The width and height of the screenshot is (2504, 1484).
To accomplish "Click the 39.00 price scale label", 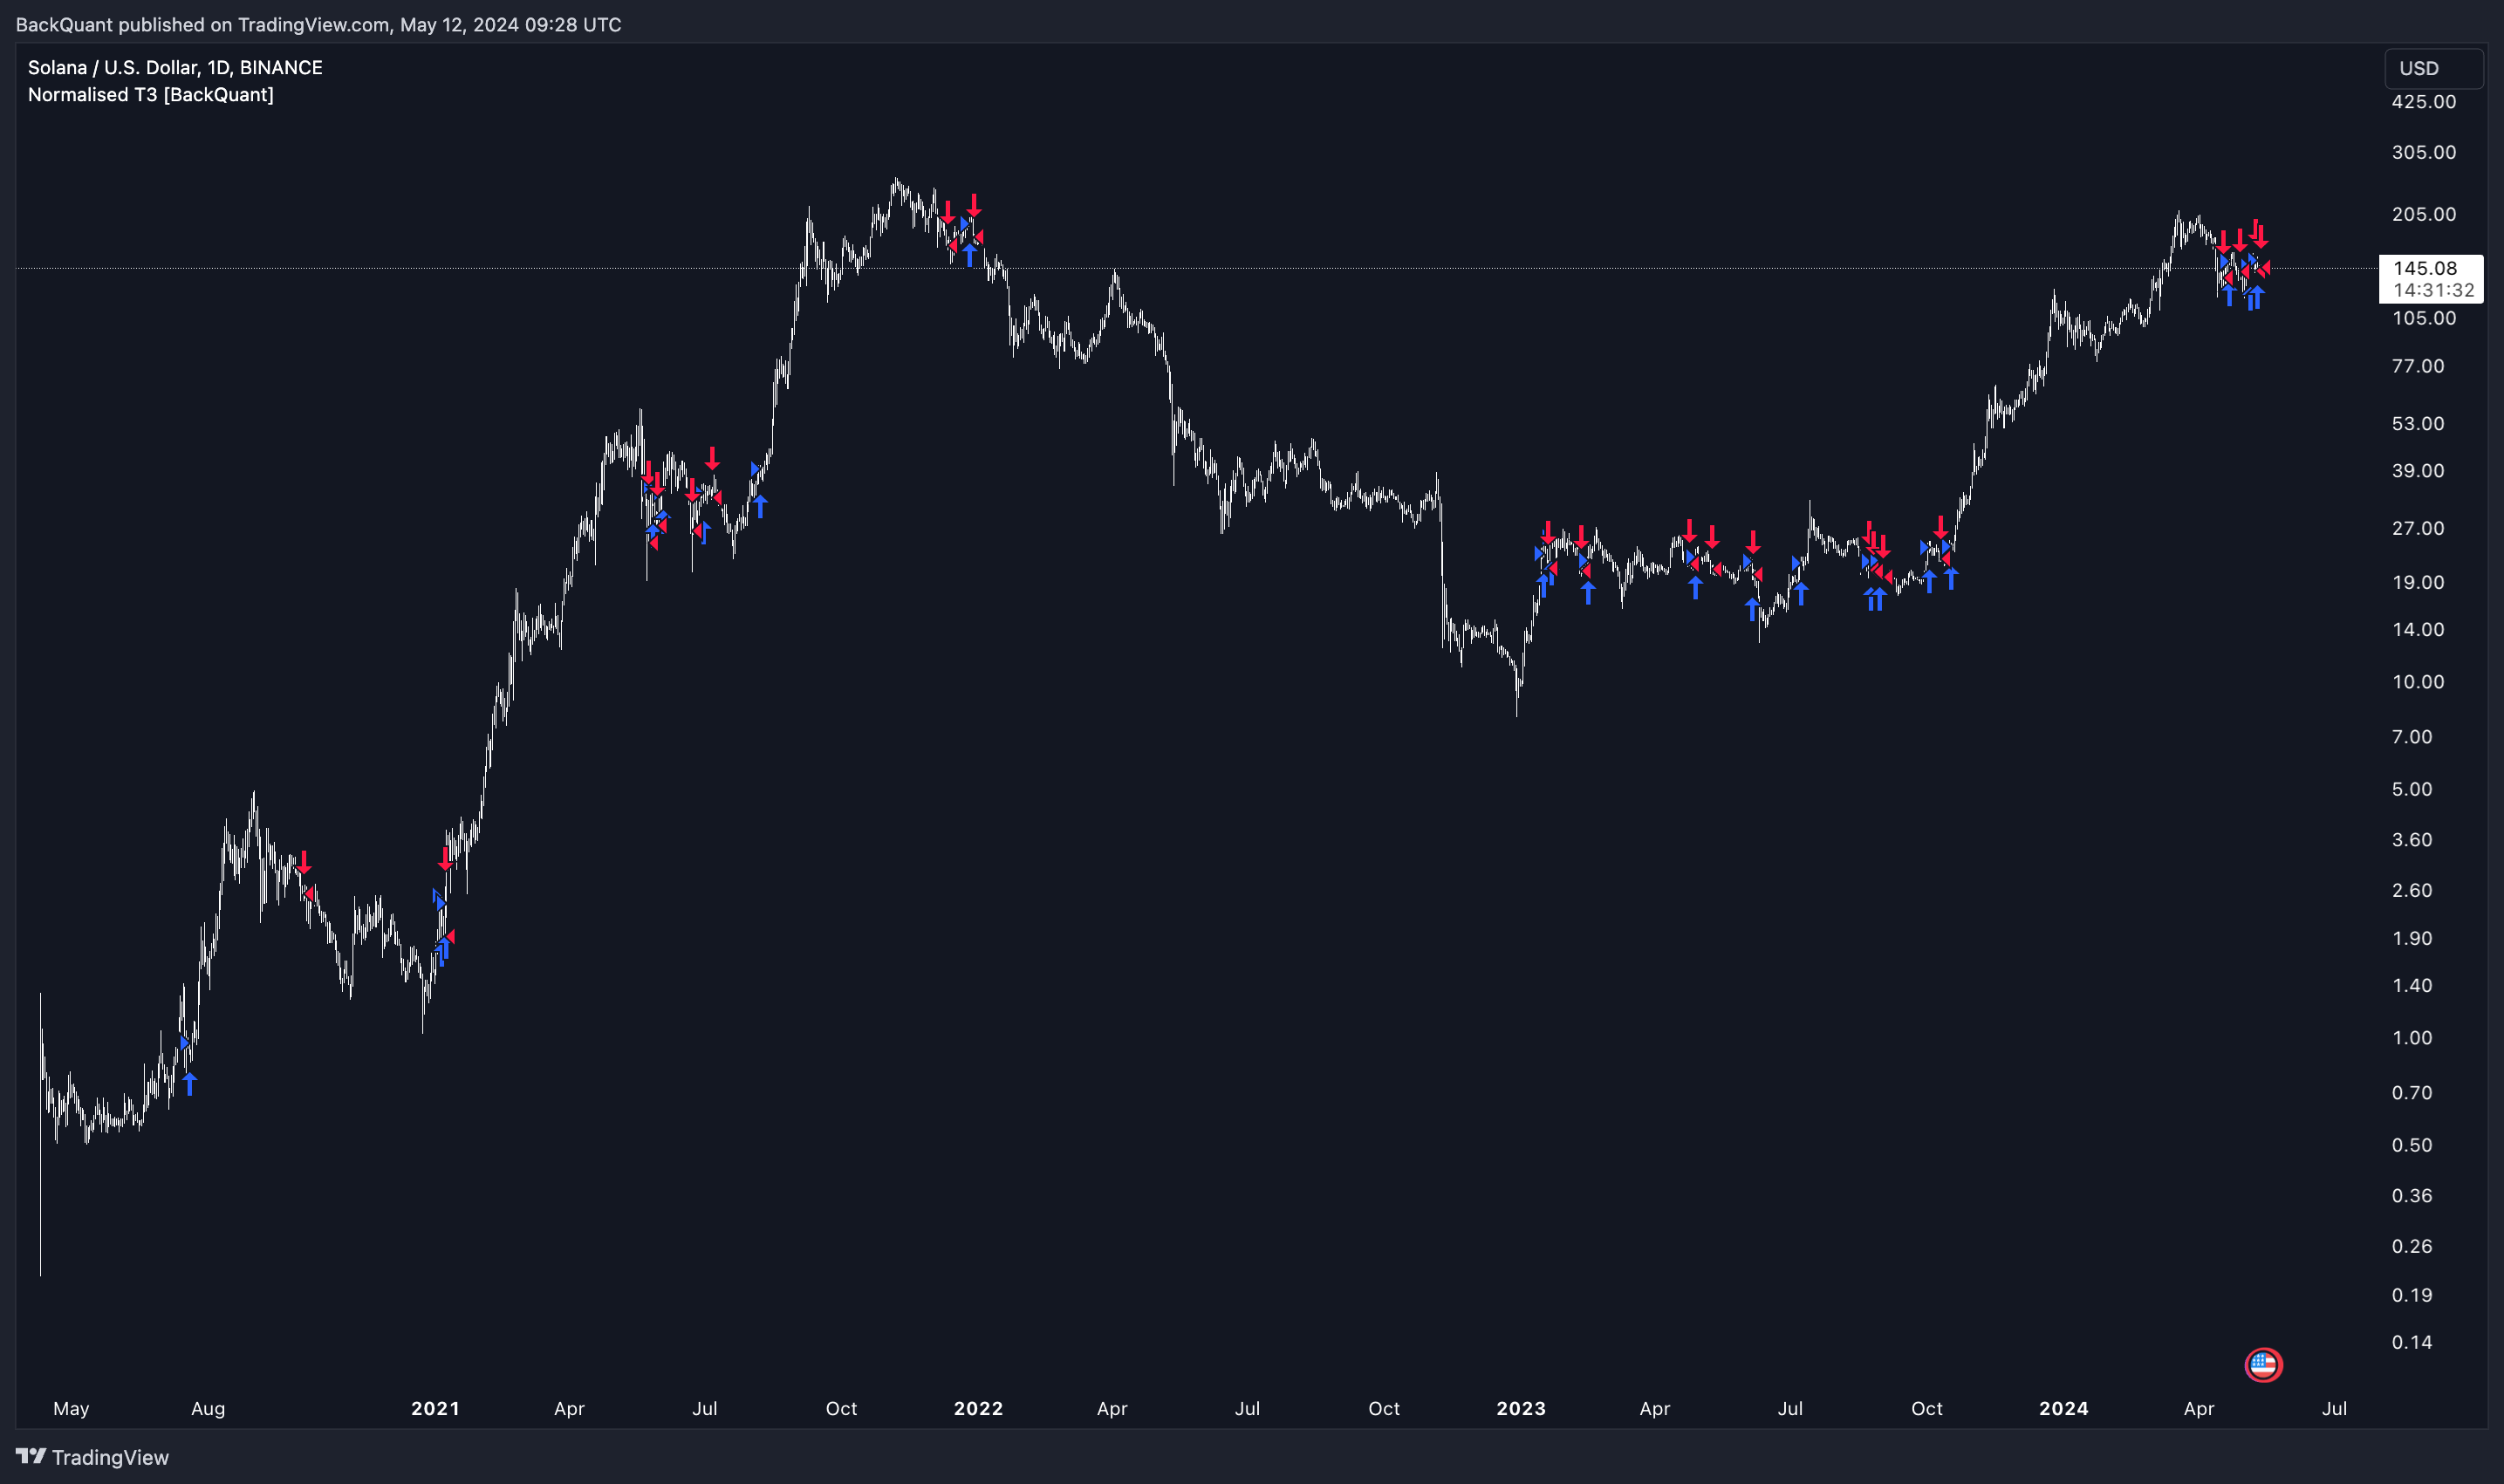I will (2417, 470).
